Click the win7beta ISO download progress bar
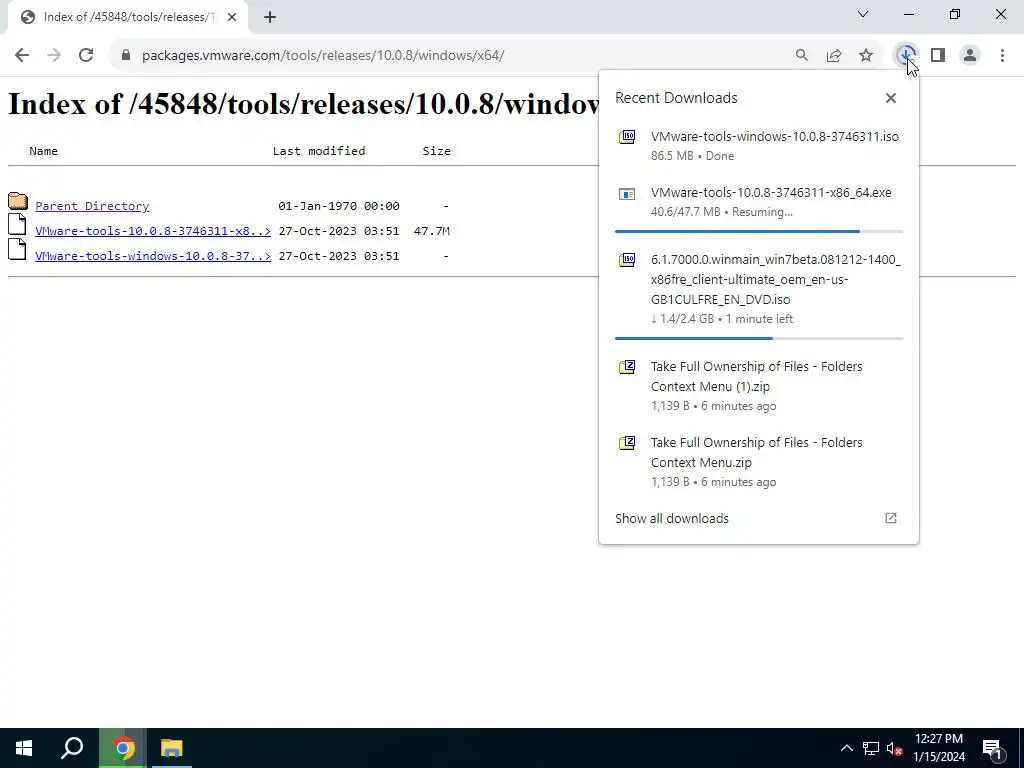This screenshot has width=1024, height=768. [x=759, y=338]
